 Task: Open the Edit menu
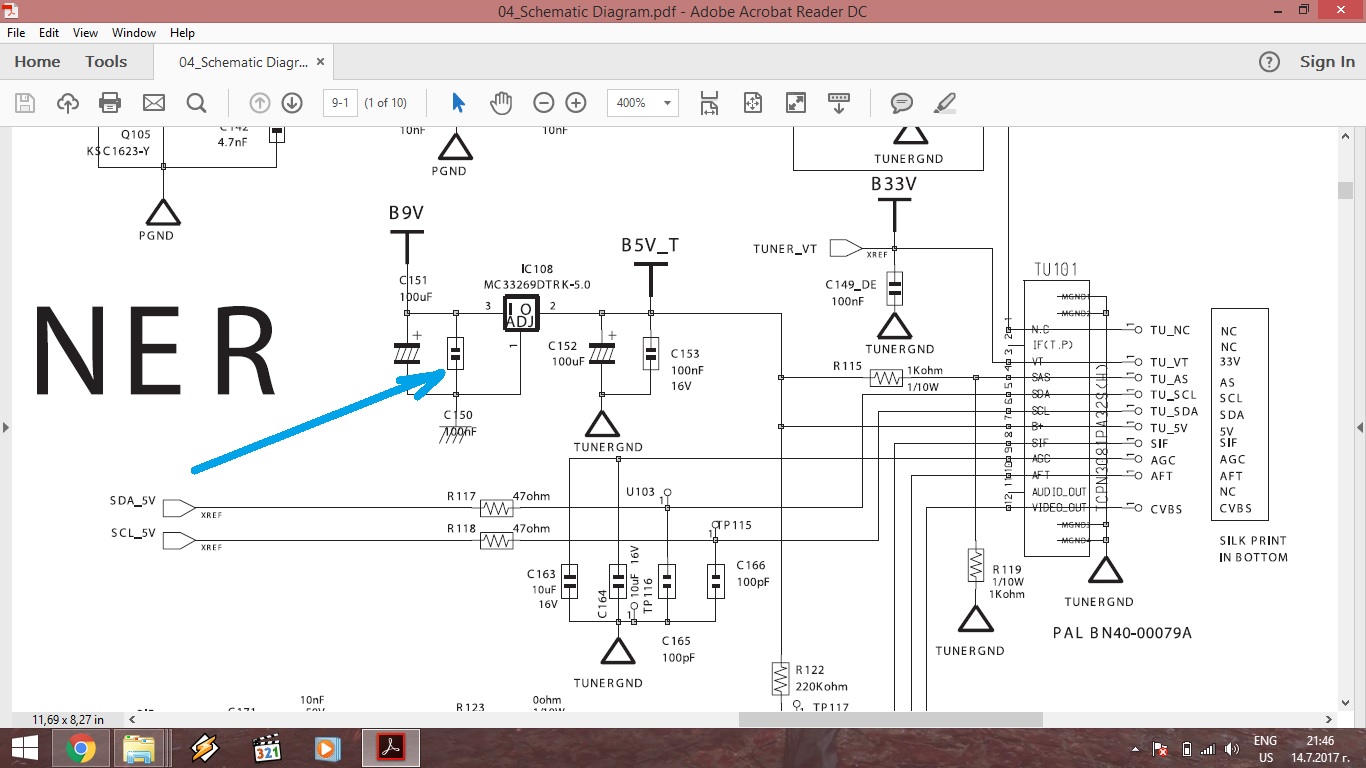tap(49, 33)
